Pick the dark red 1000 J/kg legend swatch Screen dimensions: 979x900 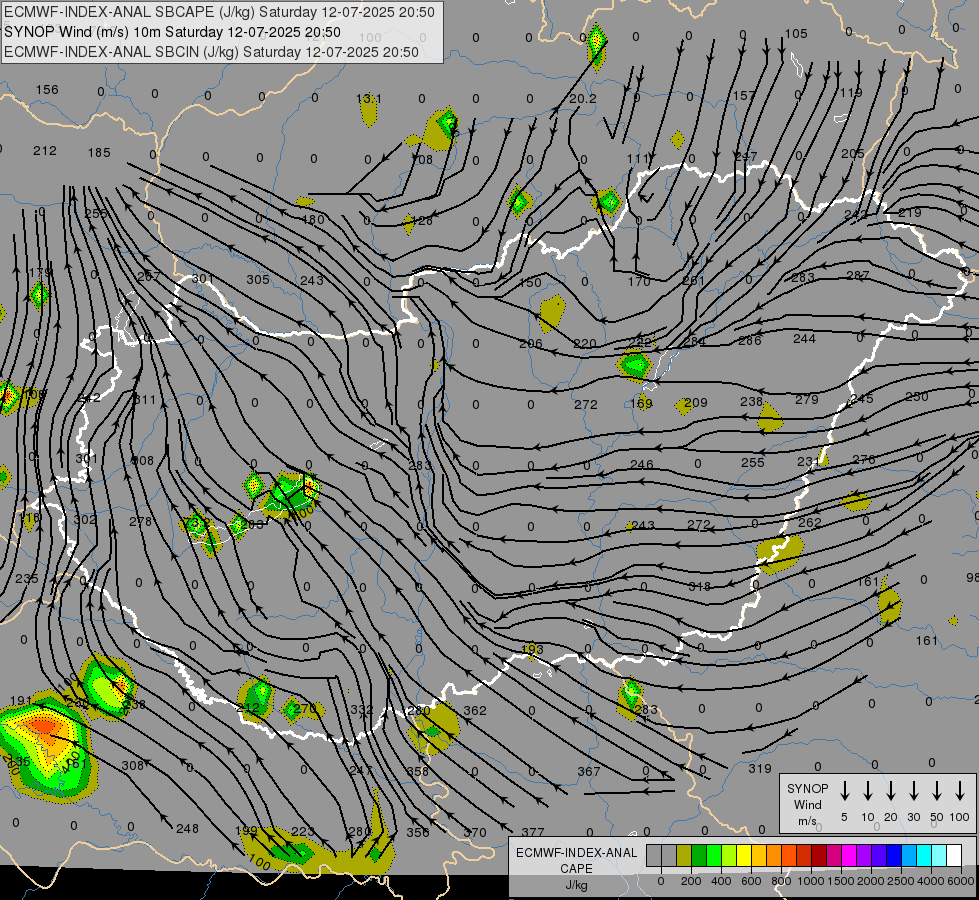click(819, 855)
